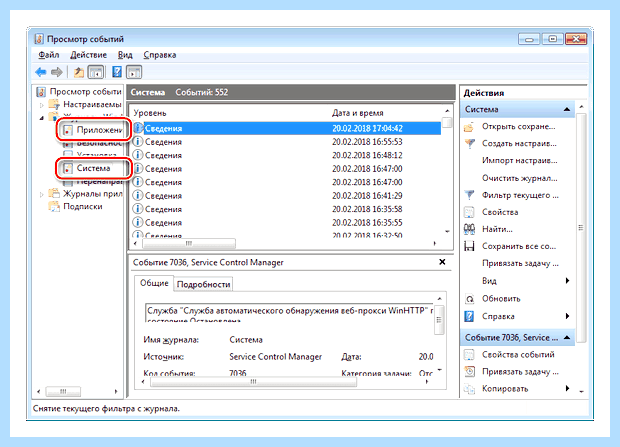Click the details pane horizontal scrollbar thumb
Viewport: 620px width, 447px height.
(x=253, y=382)
